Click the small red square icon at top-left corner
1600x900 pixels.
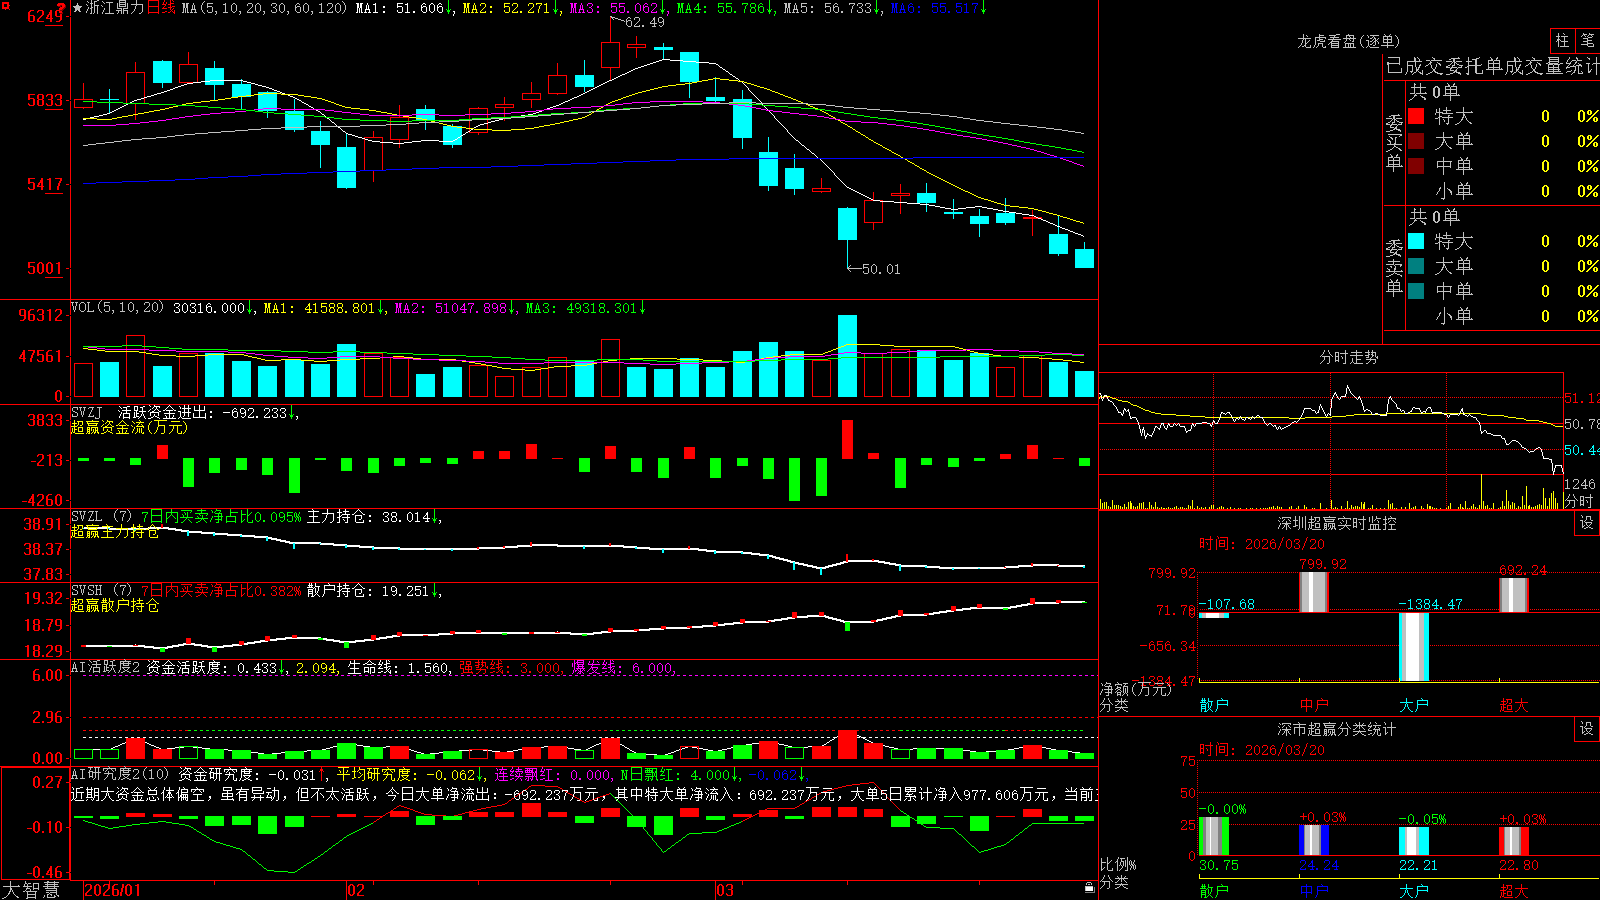[x=6, y=5]
